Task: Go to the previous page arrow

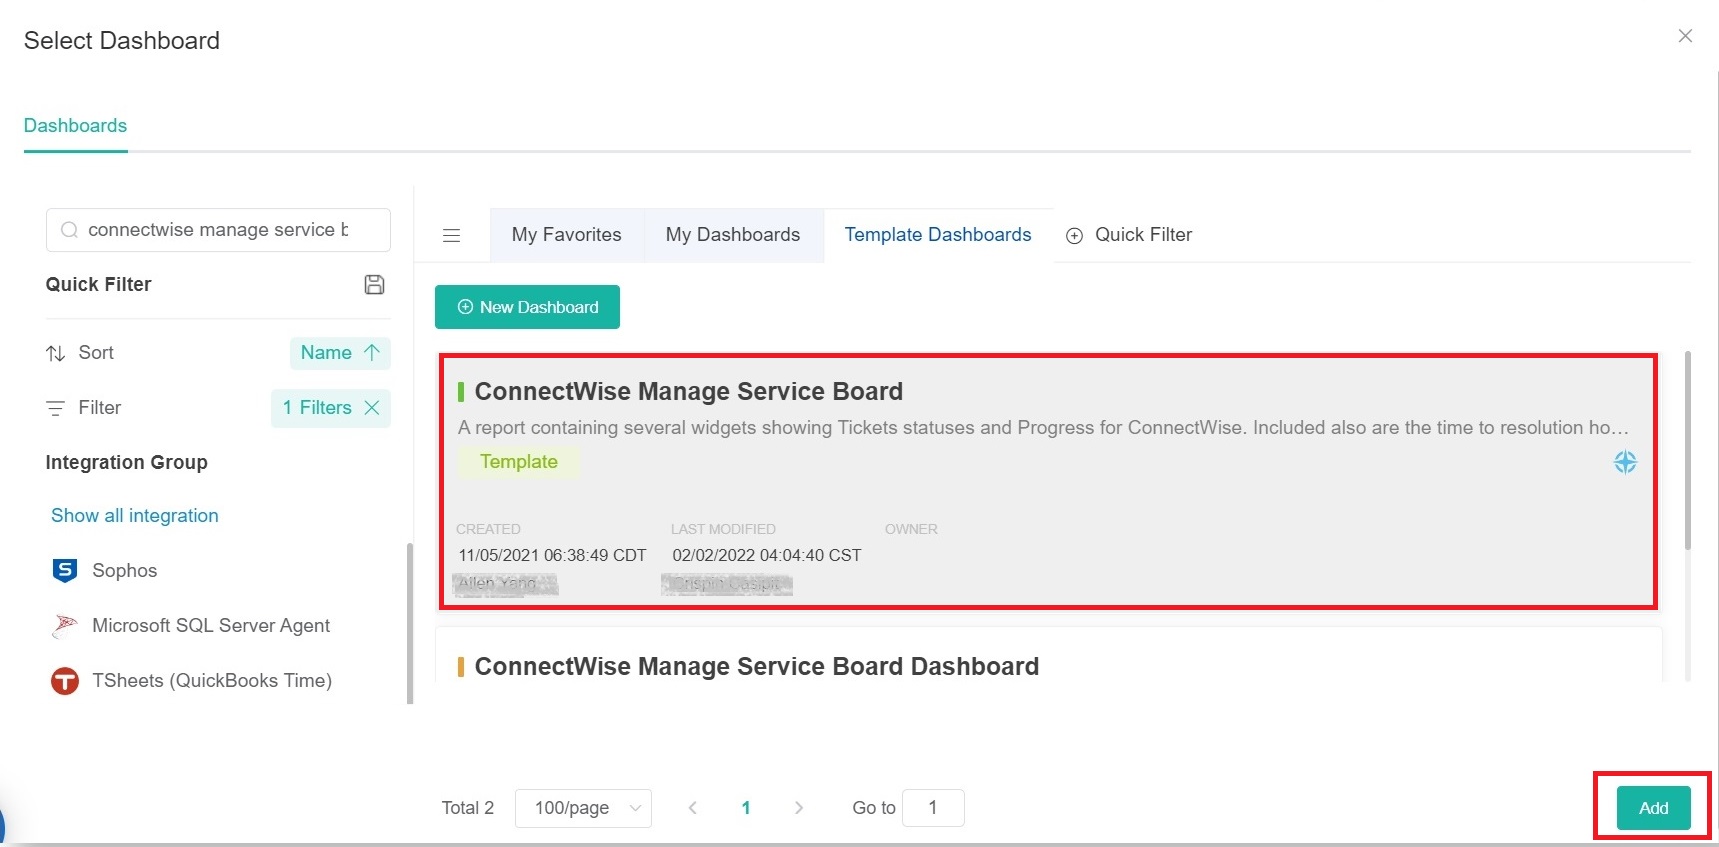Action: [x=692, y=808]
